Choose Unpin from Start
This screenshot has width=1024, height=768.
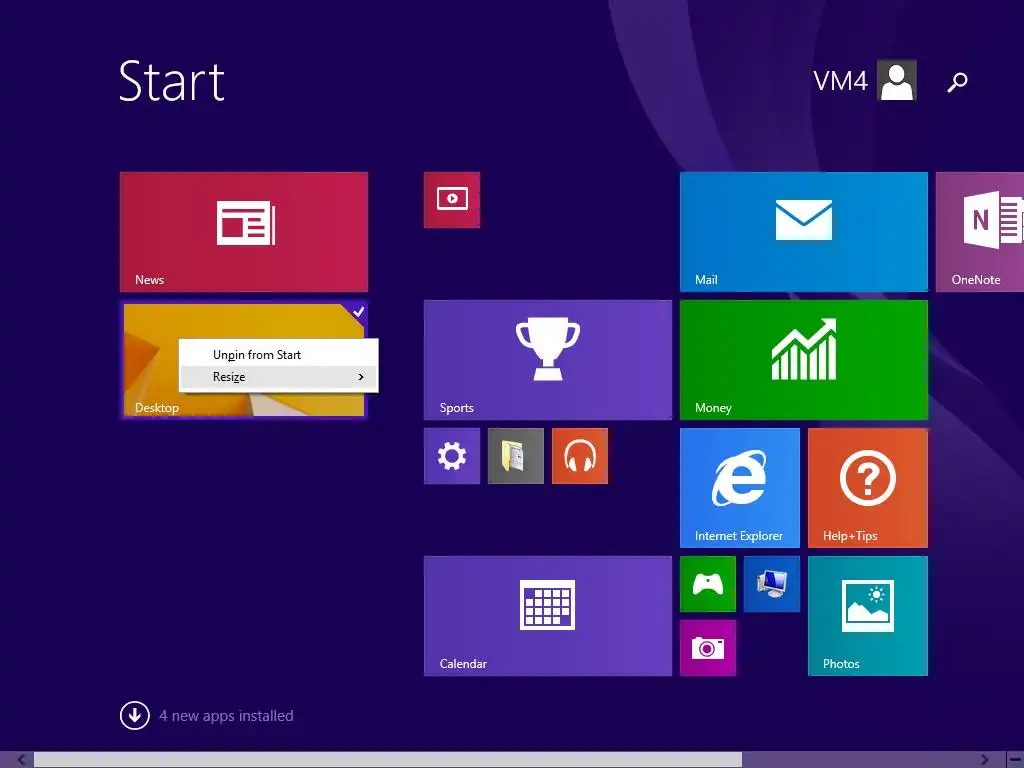point(279,355)
